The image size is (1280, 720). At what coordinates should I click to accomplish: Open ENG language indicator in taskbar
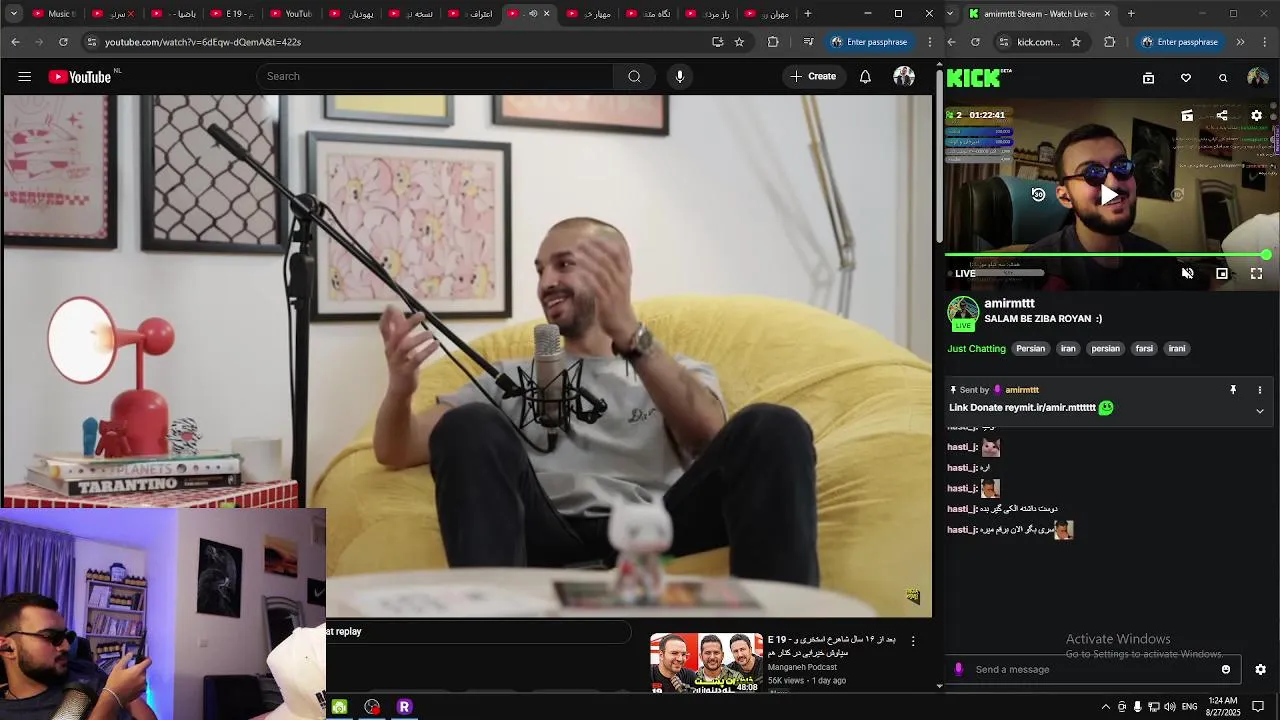click(x=1189, y=707)
